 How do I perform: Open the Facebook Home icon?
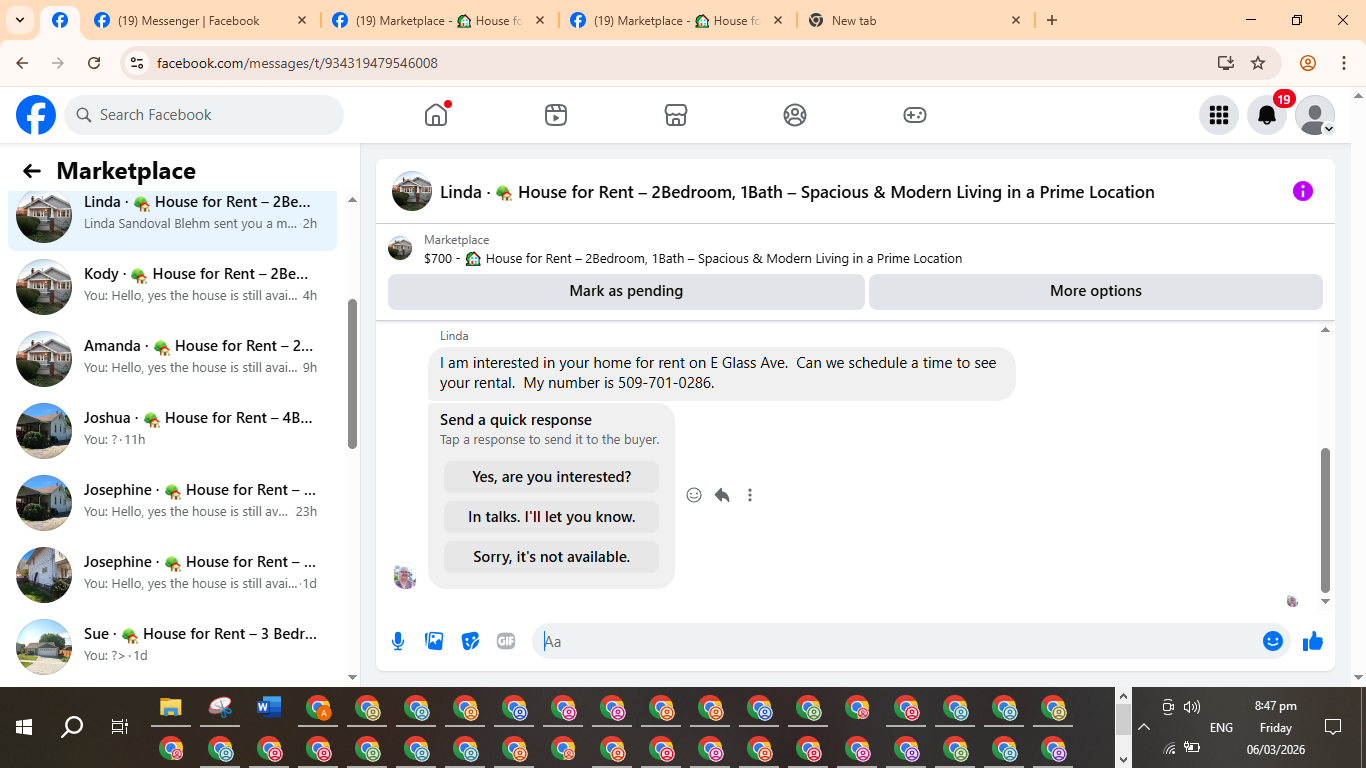(436, 115)
